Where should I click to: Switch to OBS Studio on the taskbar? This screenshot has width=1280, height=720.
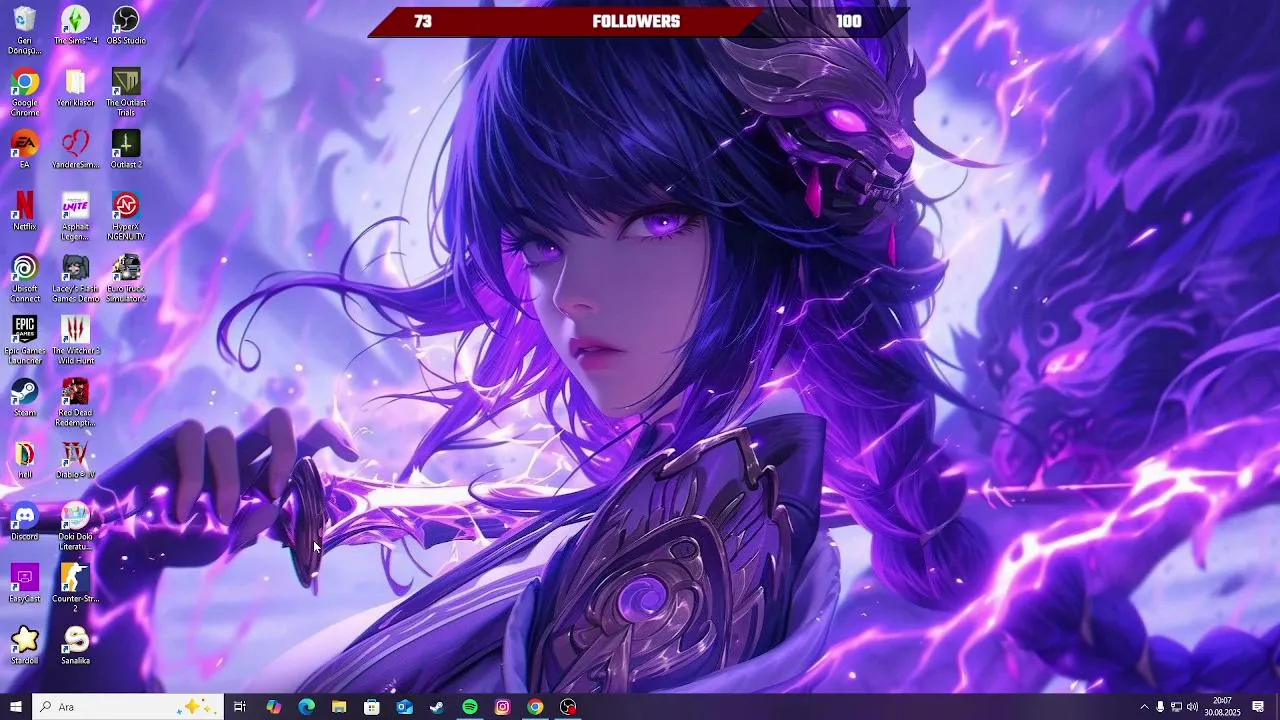[x=568, y=707]
